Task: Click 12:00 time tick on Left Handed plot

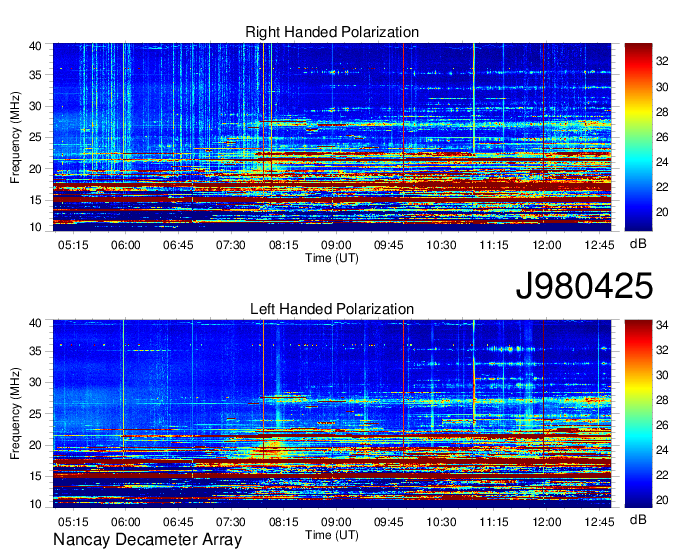Action: [546, 522]
